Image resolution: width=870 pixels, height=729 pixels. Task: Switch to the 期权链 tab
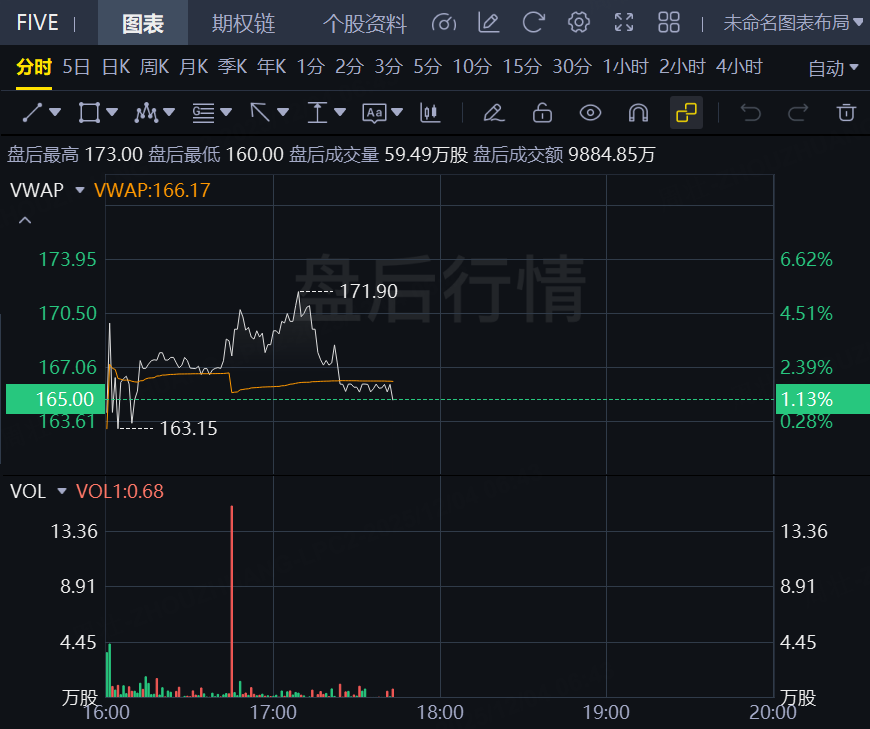click(243, 23)
